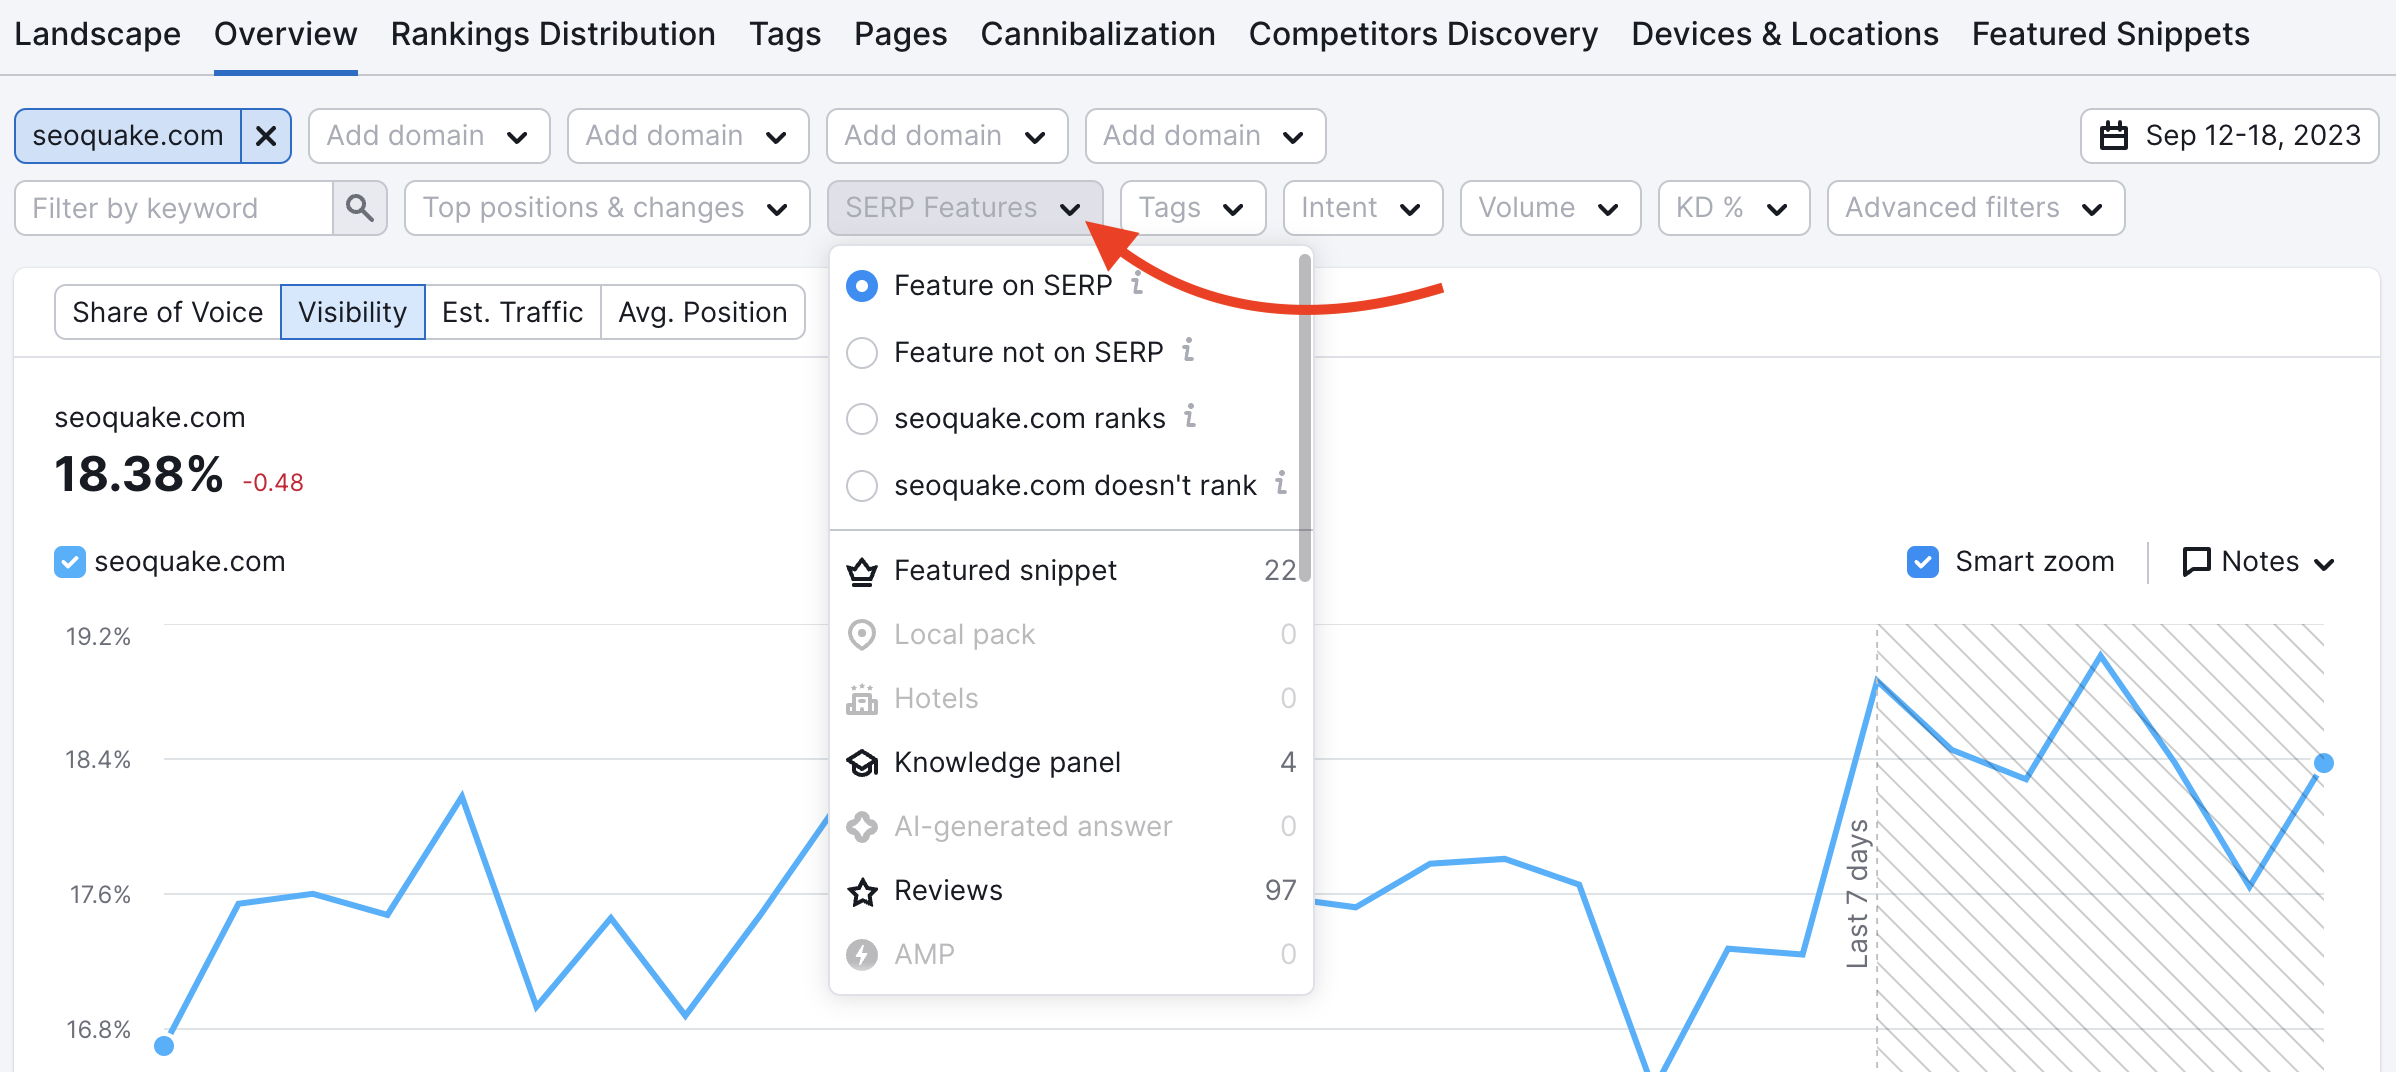Select seoquake.com doesn't rank radio button
This screenshot has height=1072, width=2396.
coord(862,486)
